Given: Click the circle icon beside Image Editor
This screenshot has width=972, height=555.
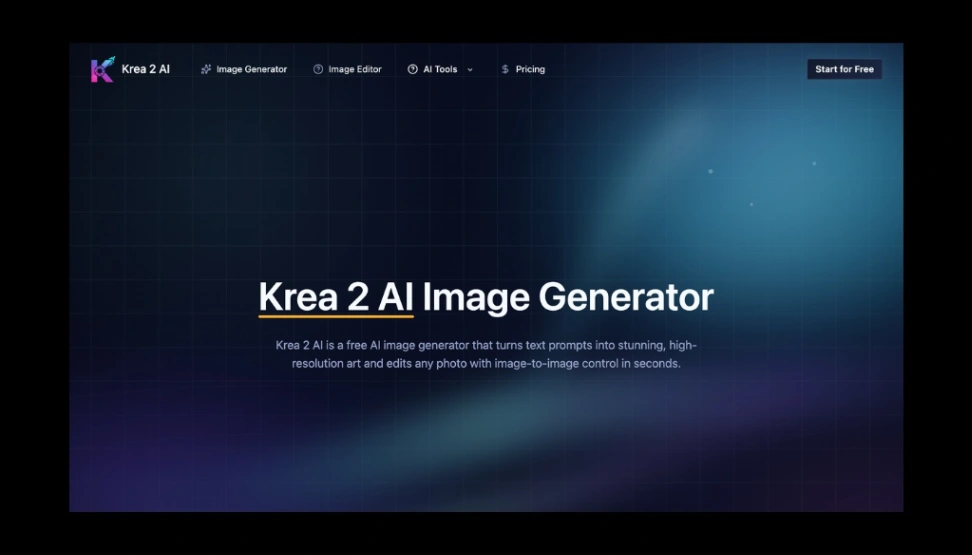Looking at the screenshot, I should pos(318,69).
